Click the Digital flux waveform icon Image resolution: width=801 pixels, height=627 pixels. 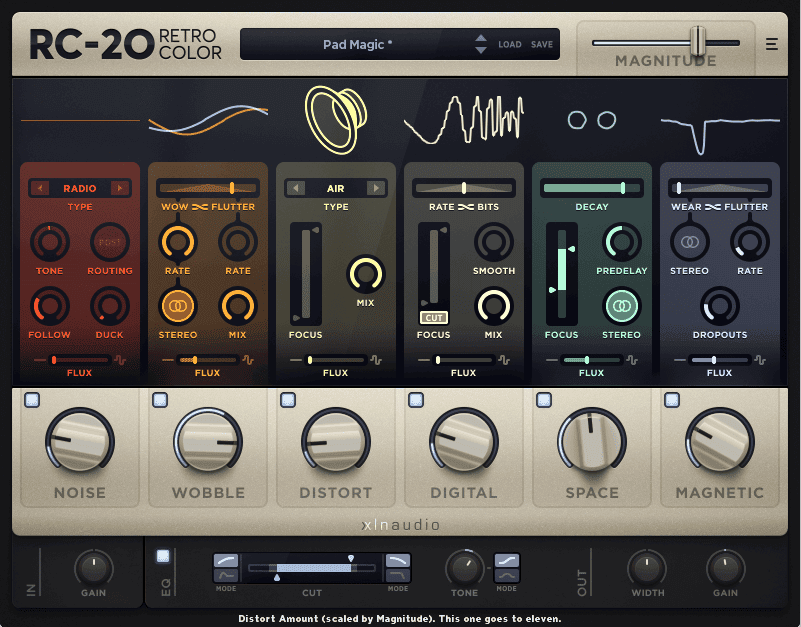504,360
